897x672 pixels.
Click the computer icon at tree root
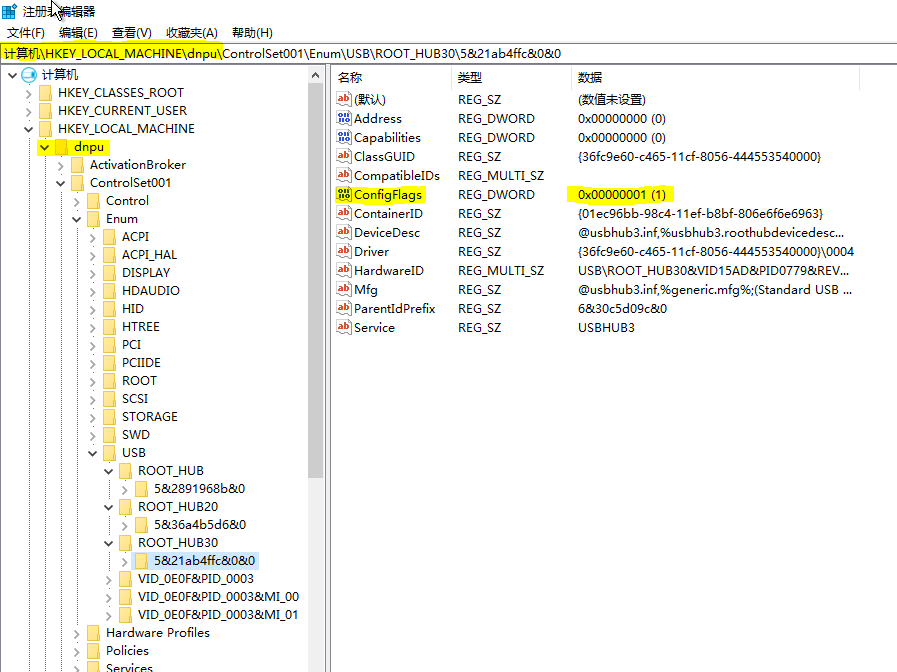pos(28,75)
